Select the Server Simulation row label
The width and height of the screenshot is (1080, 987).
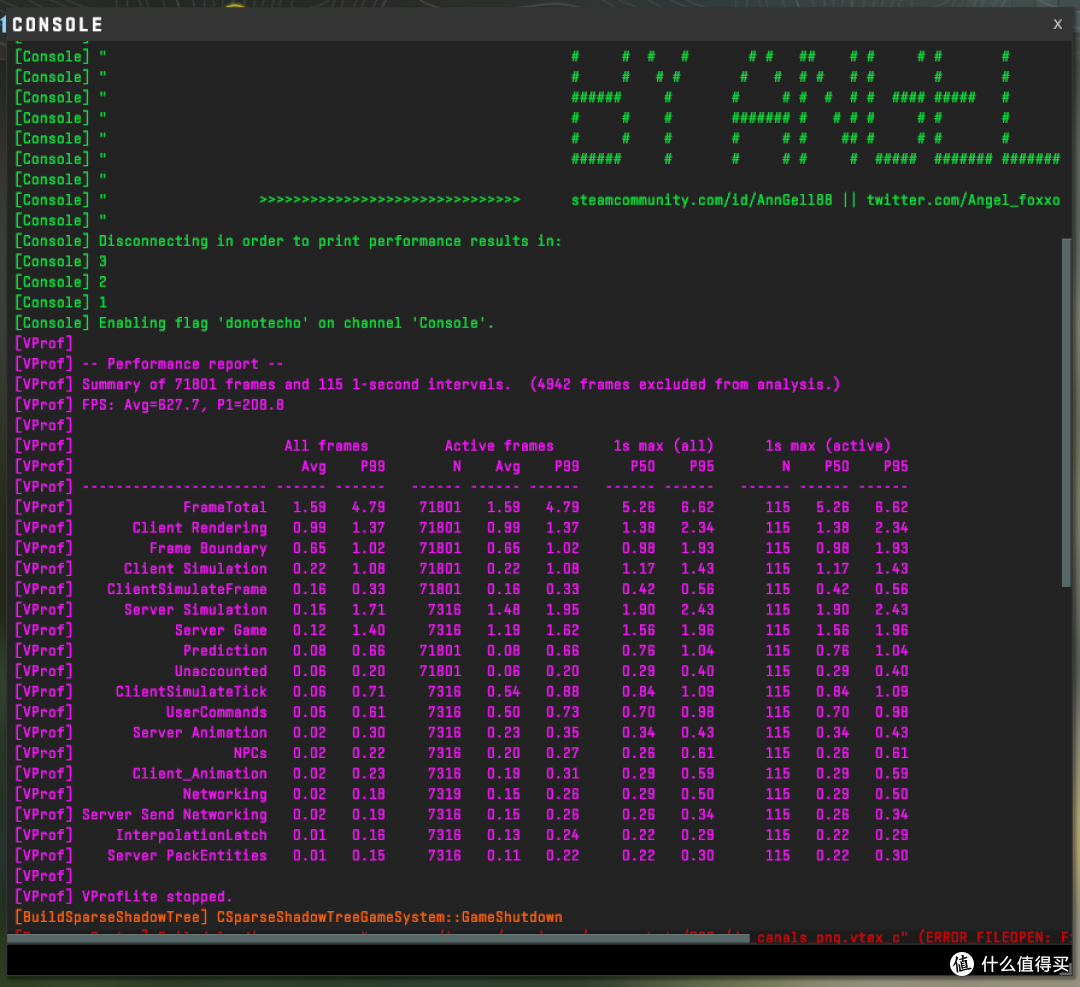pos(196,610)
